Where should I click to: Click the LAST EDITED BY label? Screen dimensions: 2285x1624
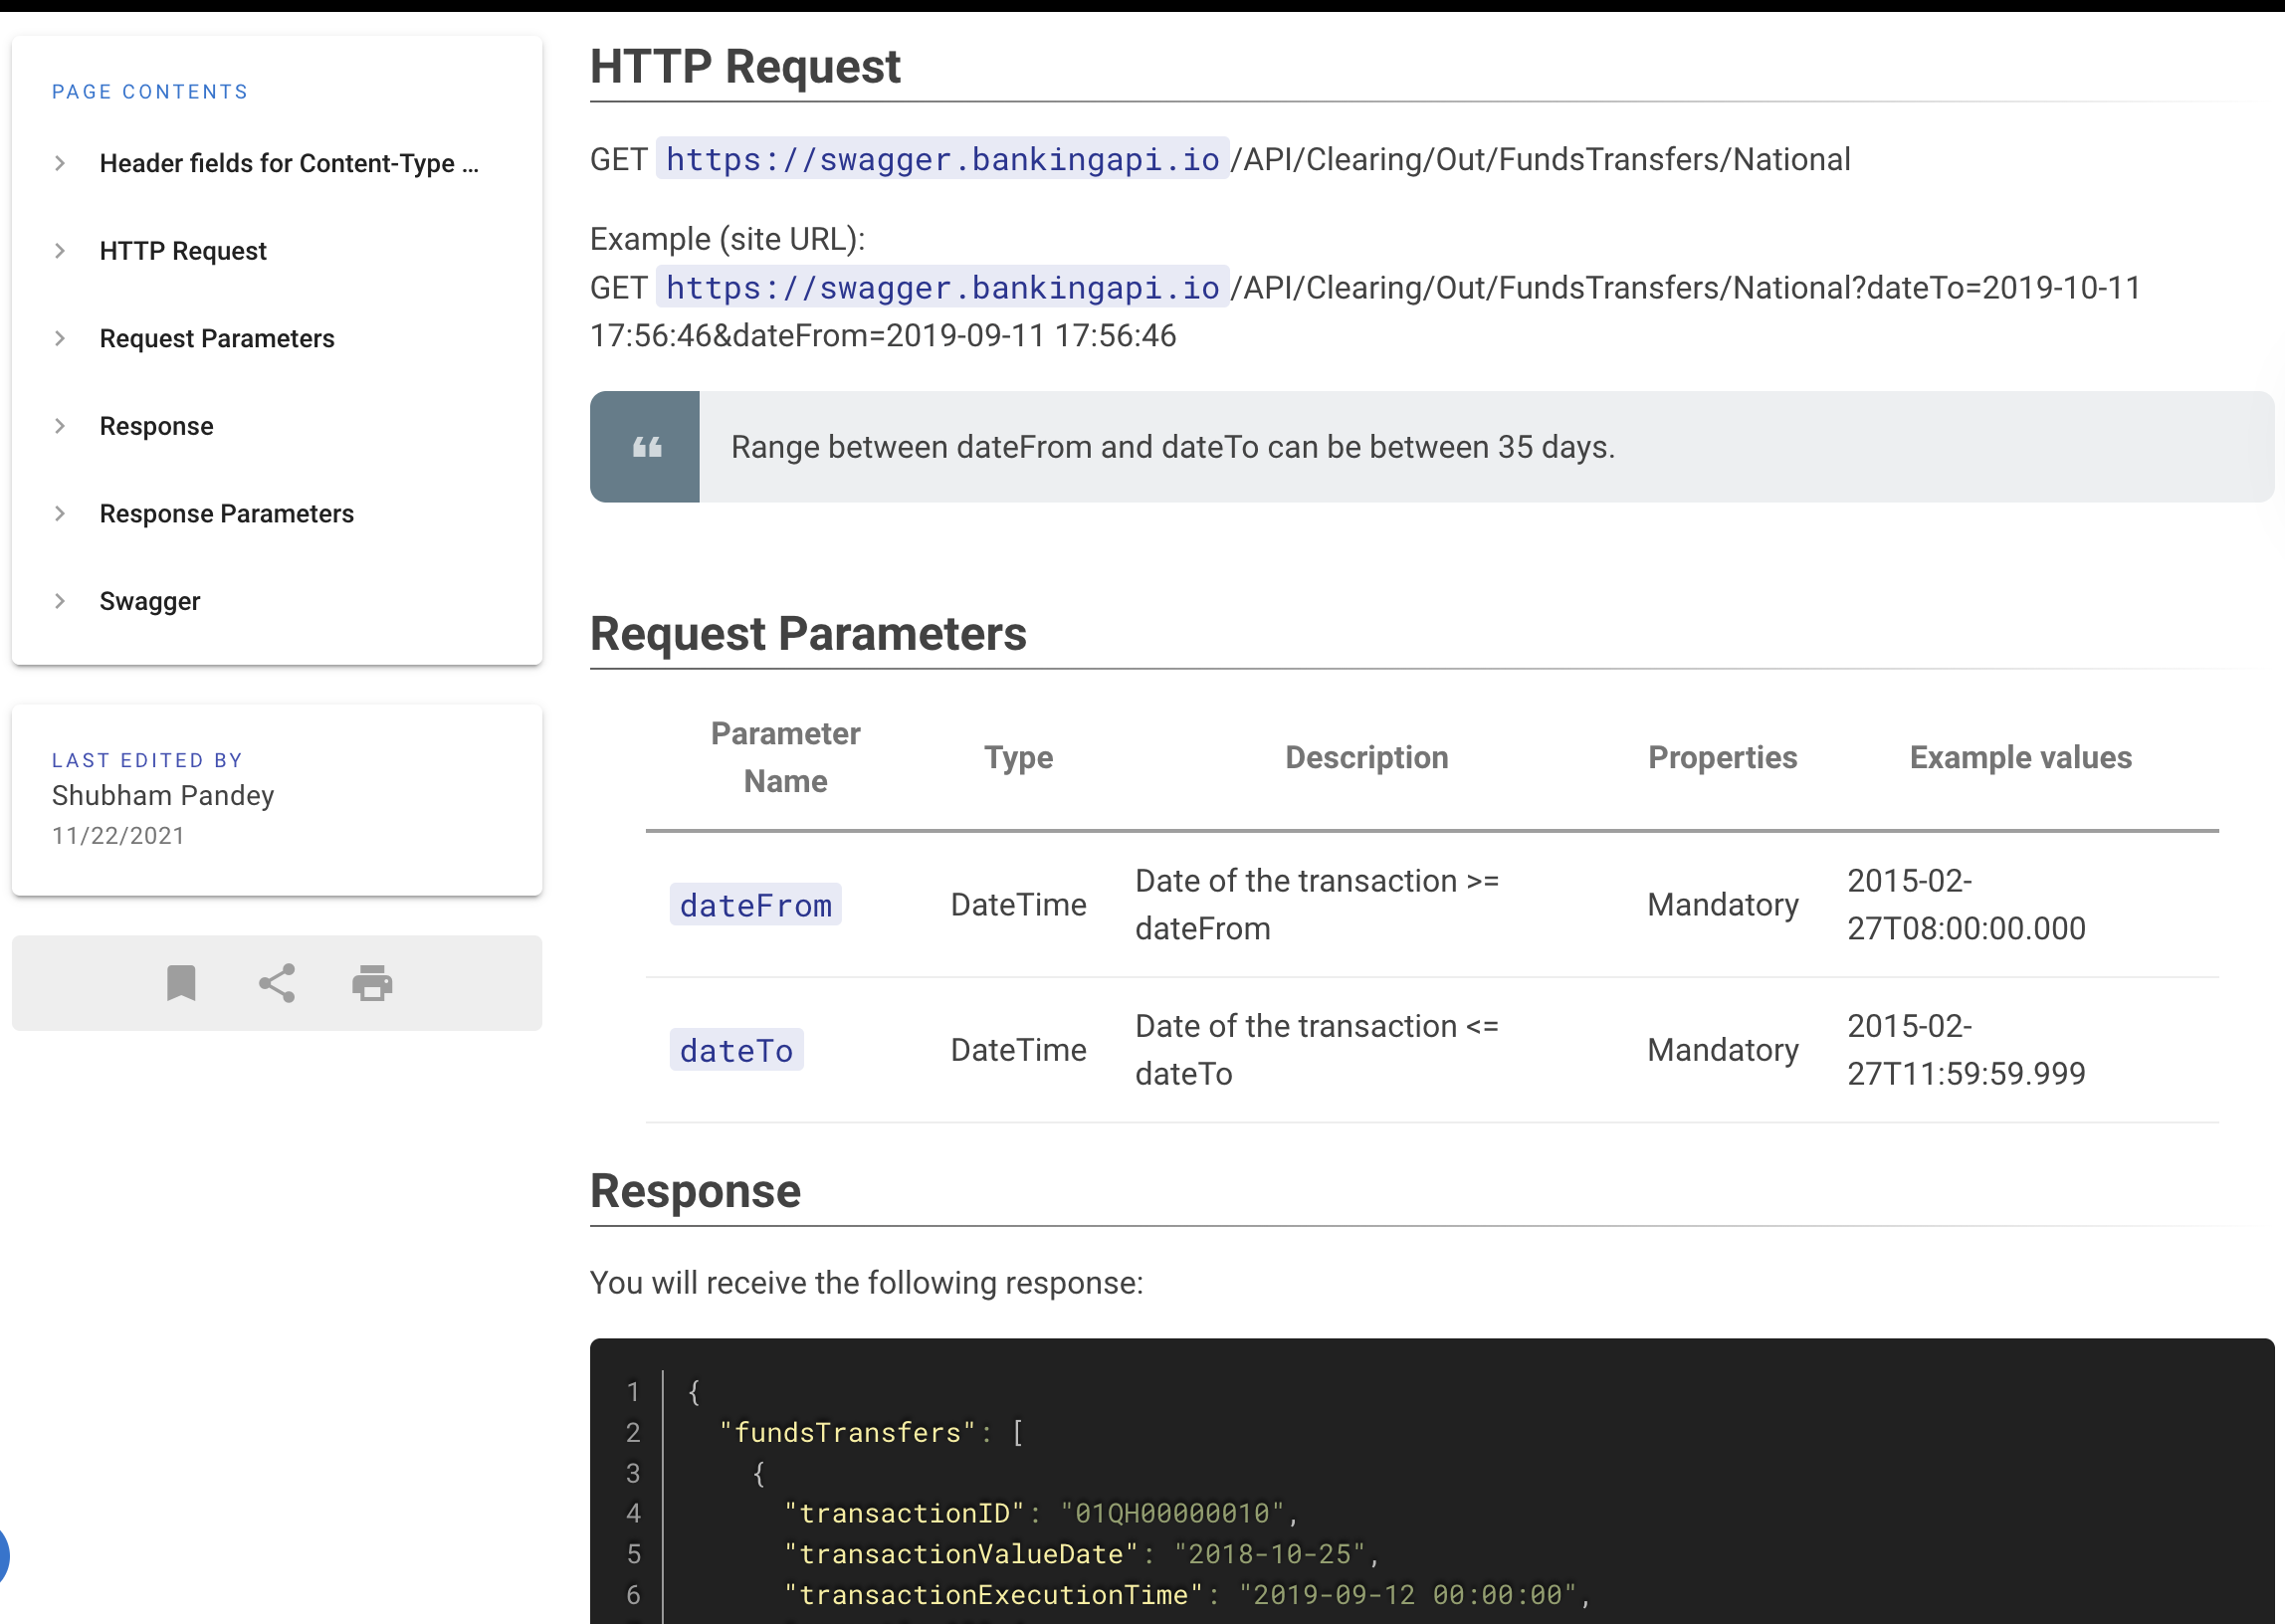(147, 760)
